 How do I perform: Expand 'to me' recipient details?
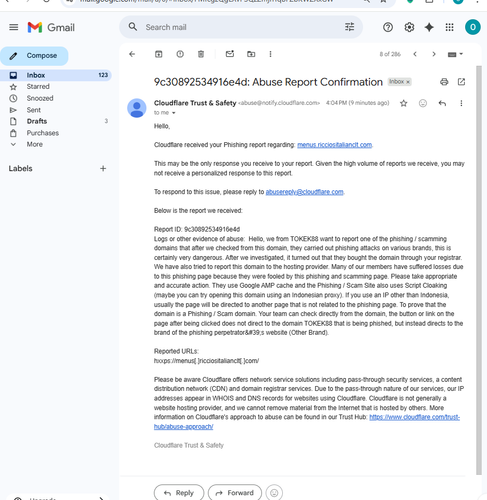point(173,113)
